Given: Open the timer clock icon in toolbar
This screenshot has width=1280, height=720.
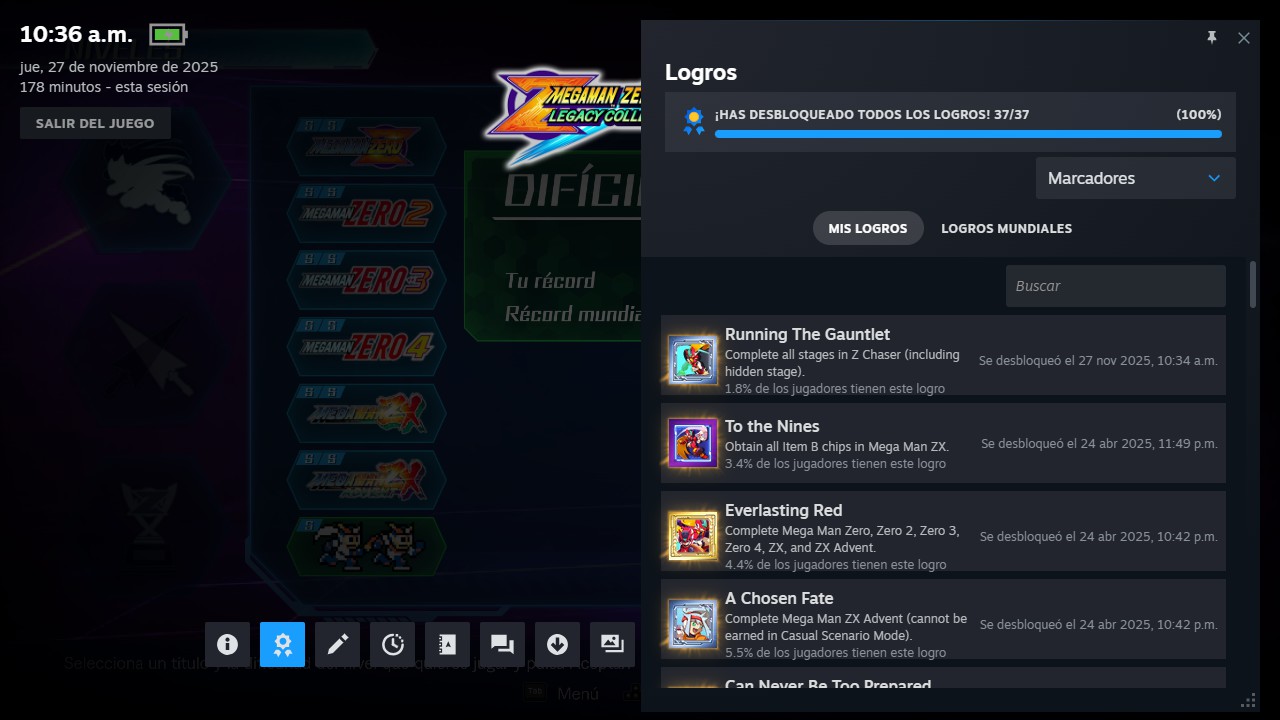Looking at the screenshot, I should 392,644.
